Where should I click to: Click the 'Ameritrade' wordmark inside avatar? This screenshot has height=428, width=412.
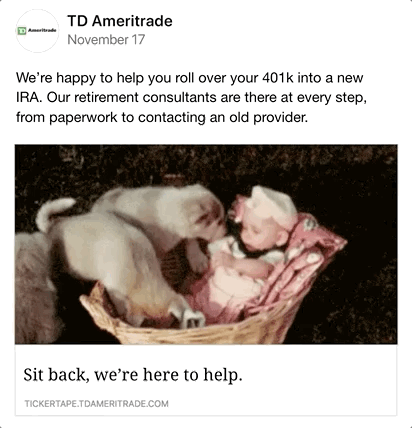pos(42,30)
